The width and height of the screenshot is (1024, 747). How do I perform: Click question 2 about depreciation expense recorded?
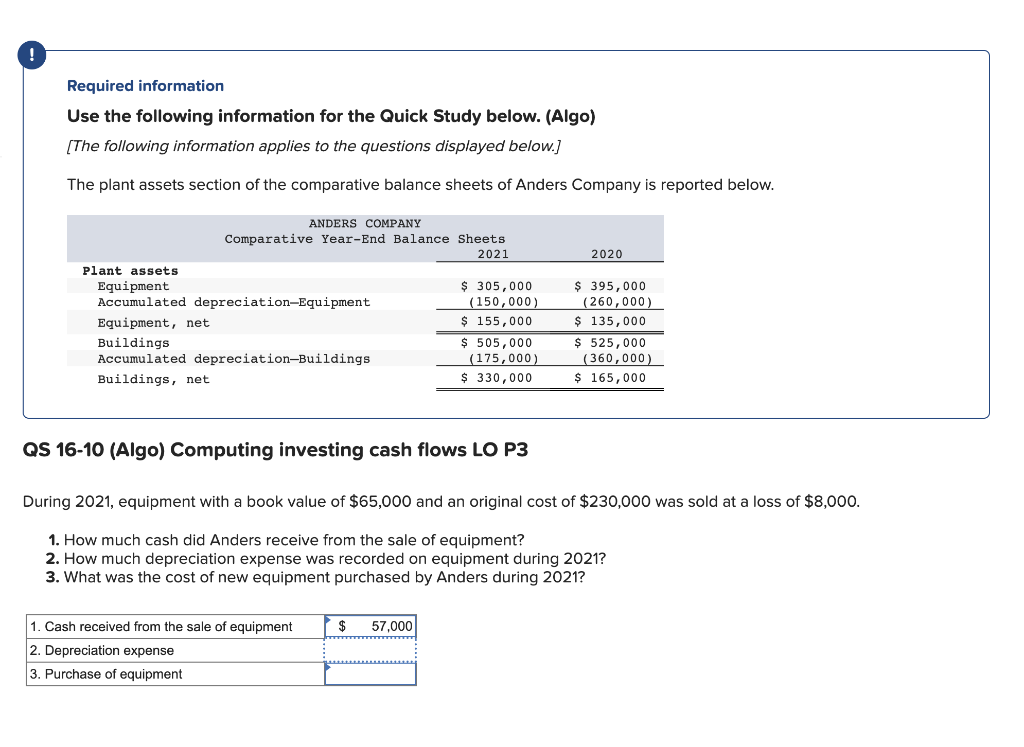pos(326,559)
